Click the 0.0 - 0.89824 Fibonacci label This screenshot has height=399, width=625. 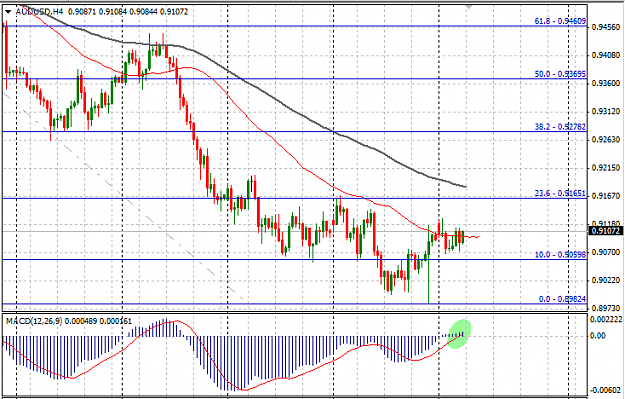[562, 299]
